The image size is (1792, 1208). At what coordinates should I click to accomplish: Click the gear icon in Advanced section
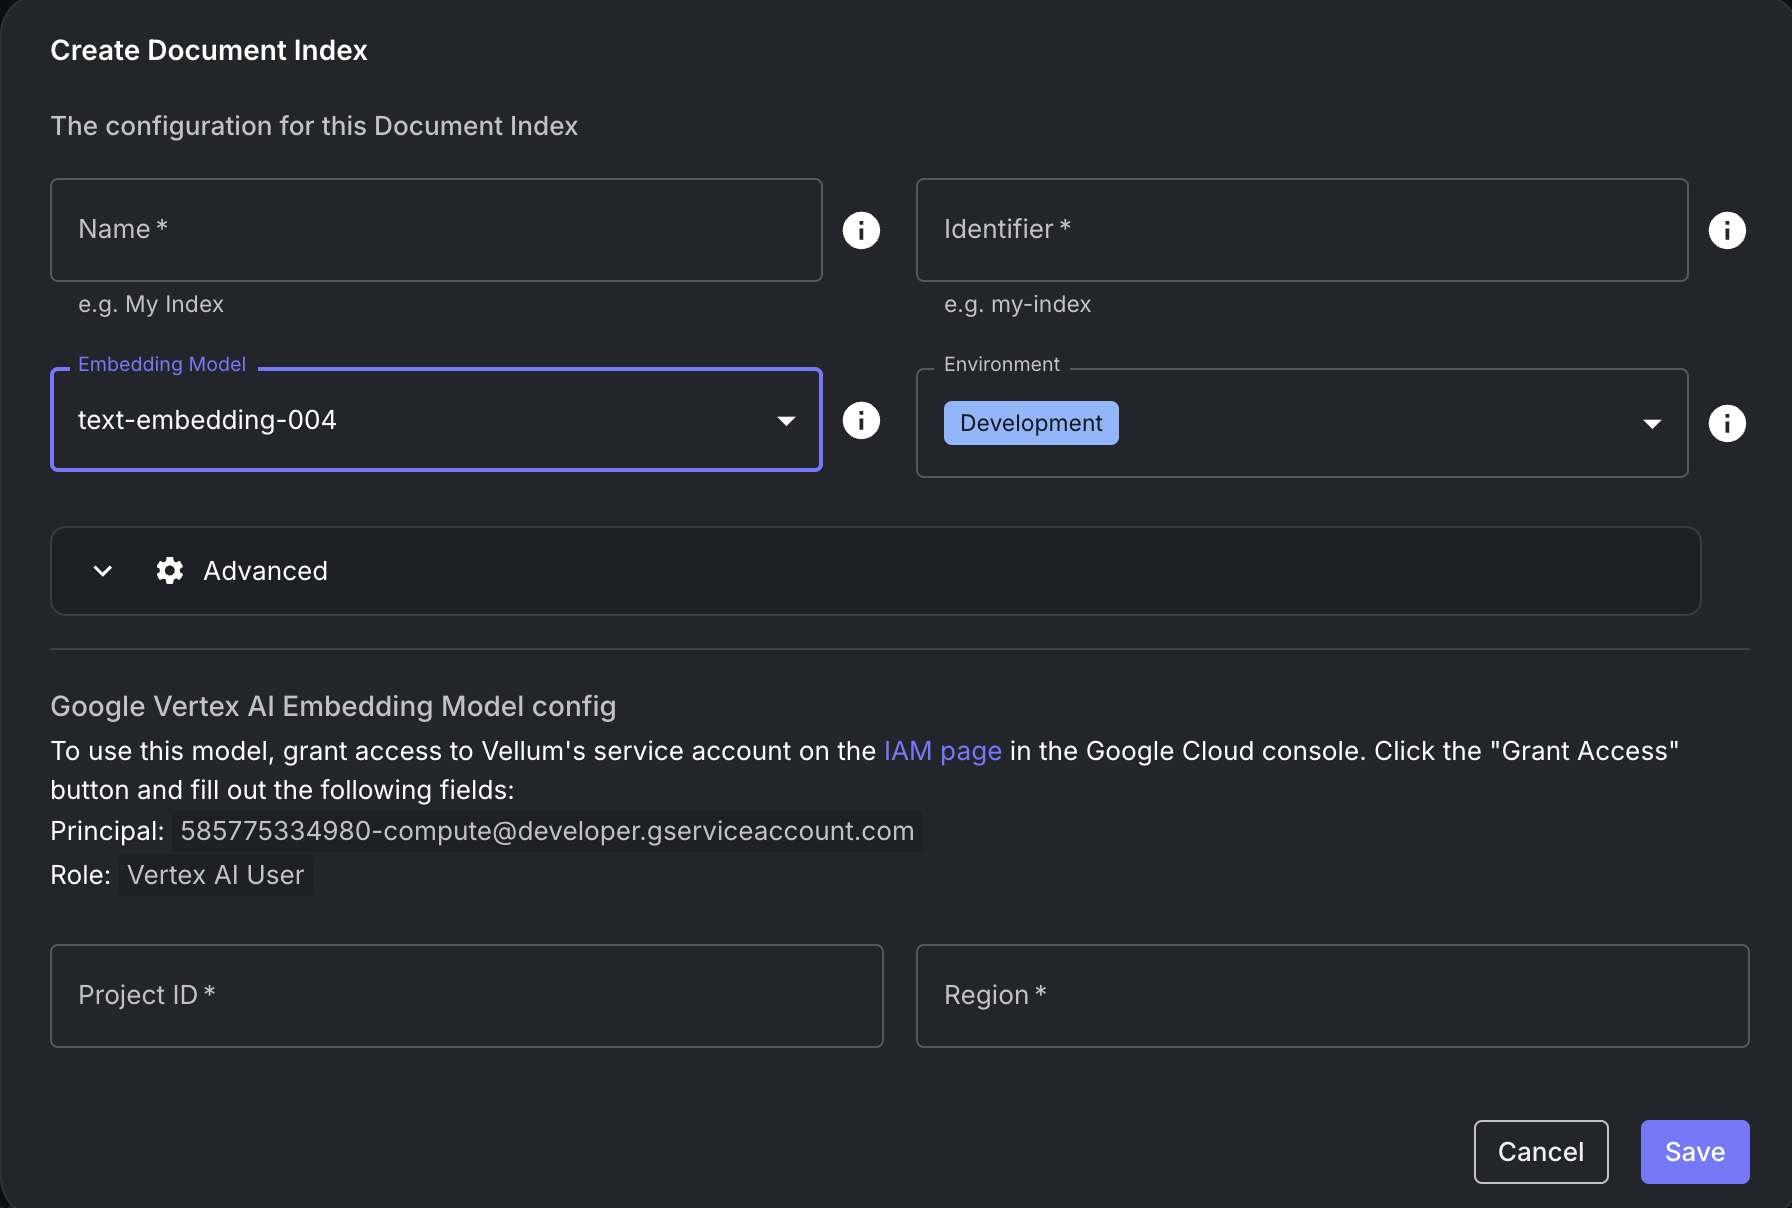170,570
